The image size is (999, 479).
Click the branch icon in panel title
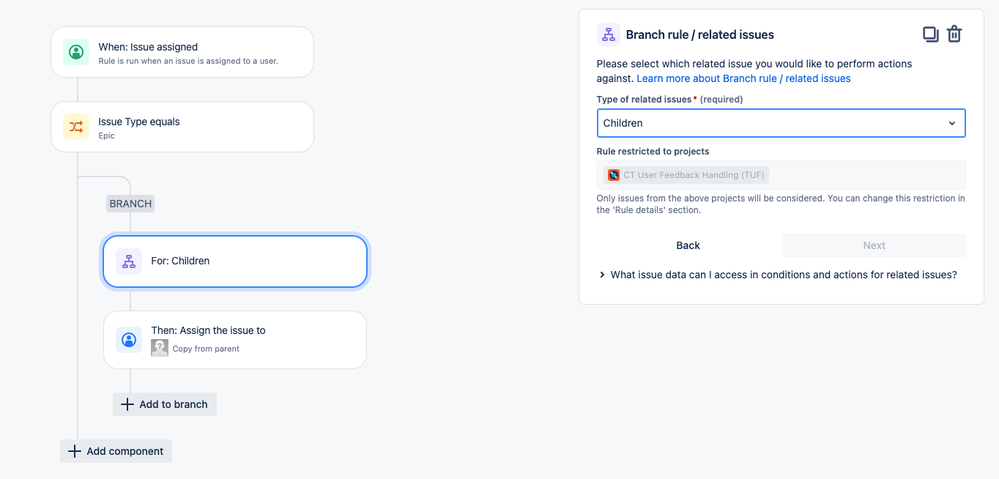pyautogui.click(x=608, y=34)
